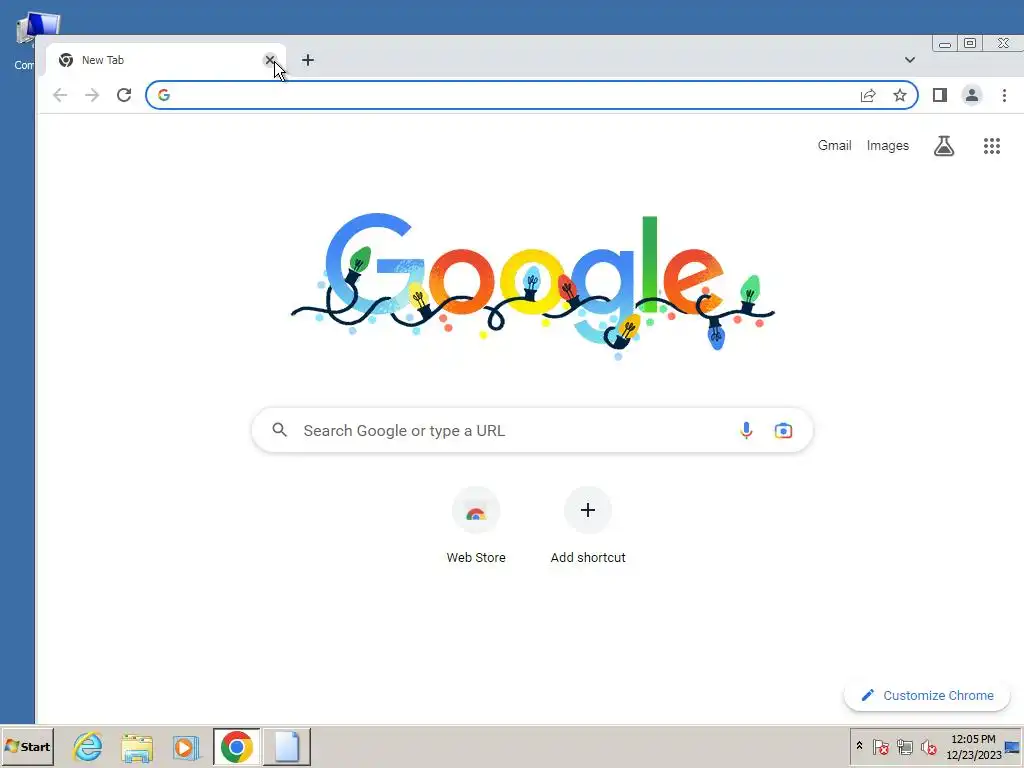Open the Web Store shortcut
Viewport: 1024px width, 768px height.
476,526
